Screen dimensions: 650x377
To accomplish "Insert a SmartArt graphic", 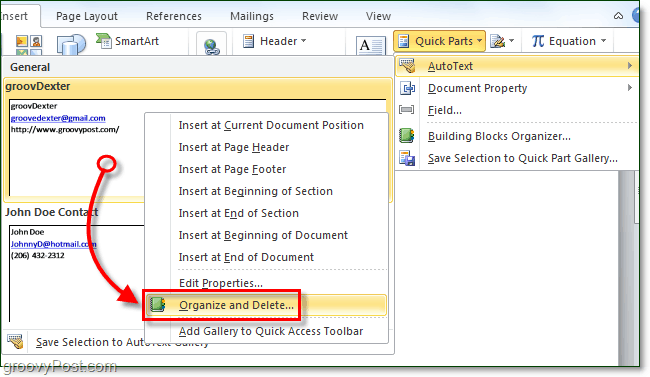I will coord(128,41).
